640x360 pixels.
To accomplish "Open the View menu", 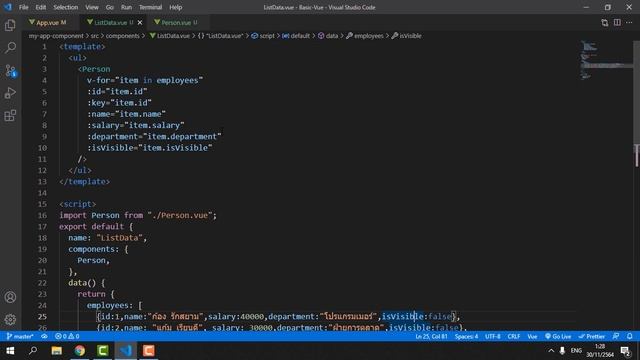I will click(x=91, y=7).
